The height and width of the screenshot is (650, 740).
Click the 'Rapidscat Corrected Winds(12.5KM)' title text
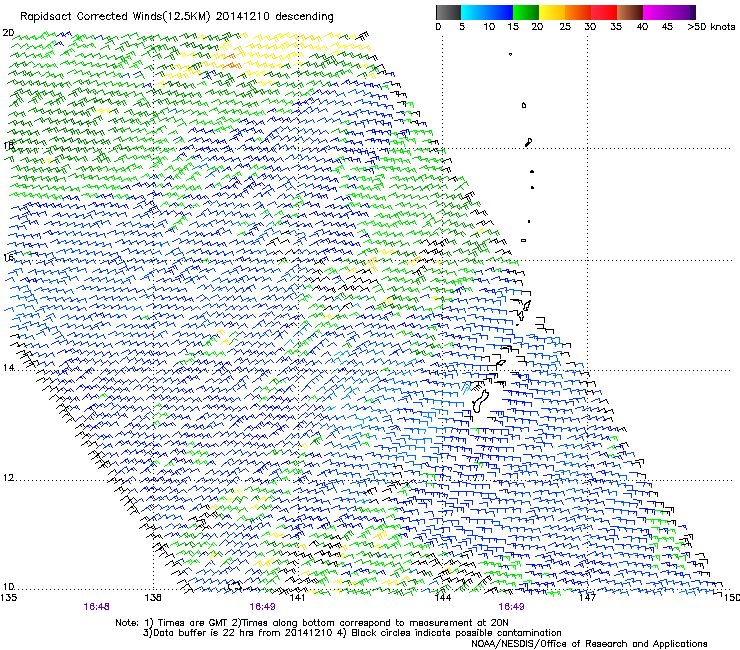115,17
